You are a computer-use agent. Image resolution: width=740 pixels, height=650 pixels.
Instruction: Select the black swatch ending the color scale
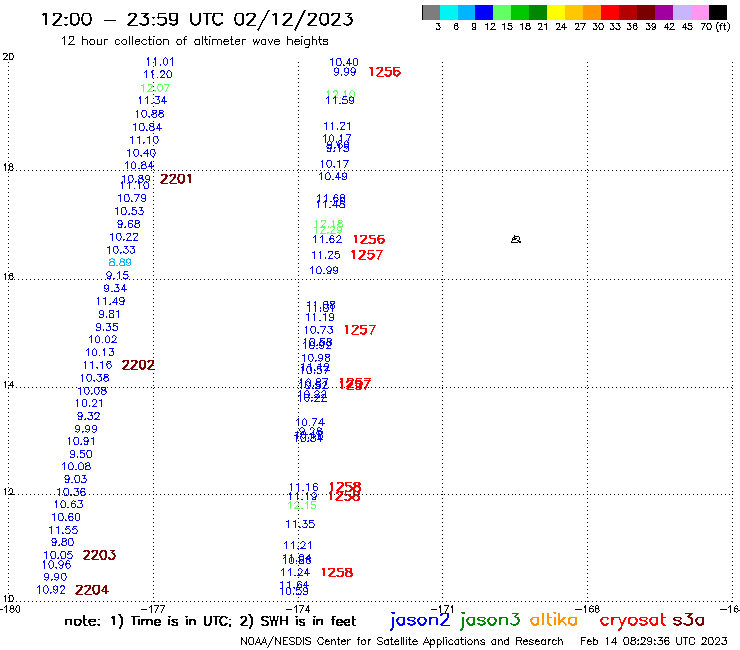(x=717, y=12)
